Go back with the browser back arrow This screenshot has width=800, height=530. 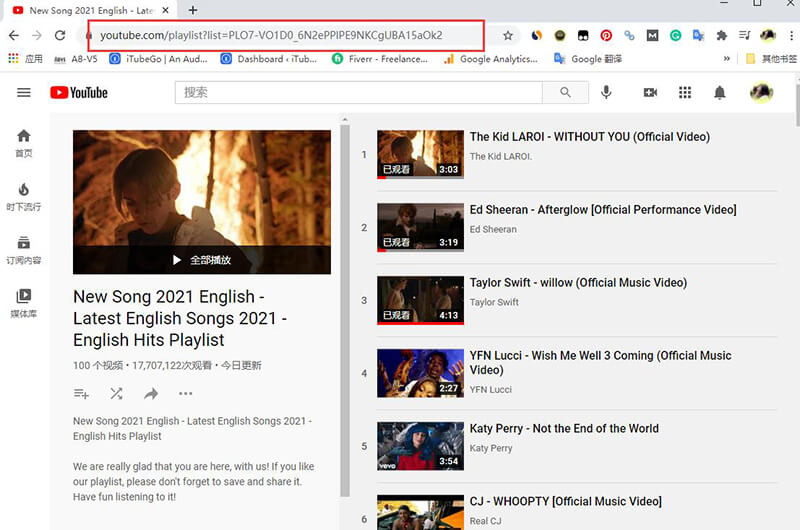pos(14,35)
